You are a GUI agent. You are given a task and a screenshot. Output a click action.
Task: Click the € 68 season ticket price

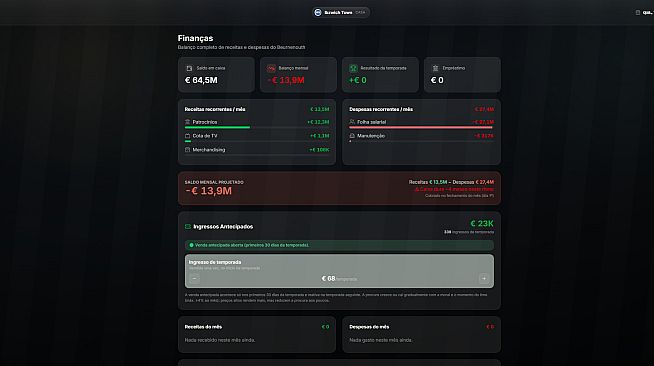(x=328, y=278)
